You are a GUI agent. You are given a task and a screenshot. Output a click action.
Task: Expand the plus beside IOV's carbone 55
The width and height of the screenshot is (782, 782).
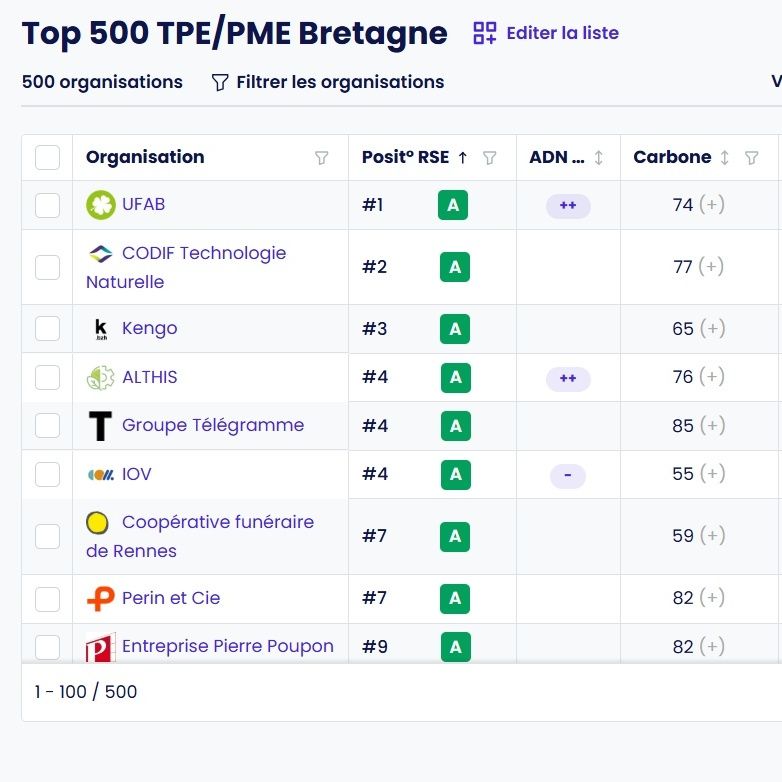tap(711, 474)
